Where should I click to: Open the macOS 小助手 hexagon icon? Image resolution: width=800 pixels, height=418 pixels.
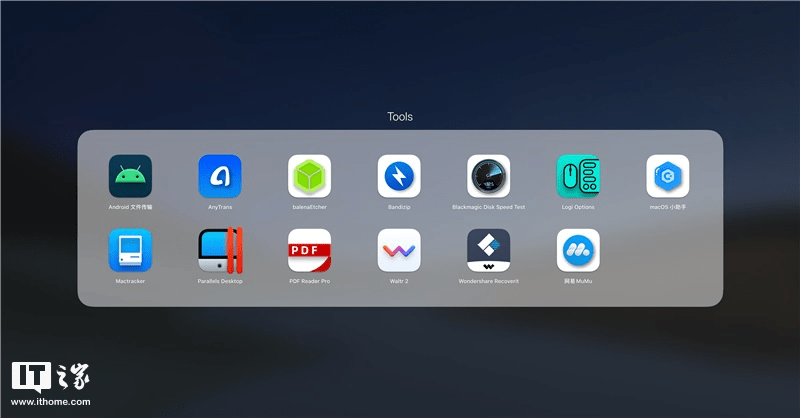coord(667,176)
